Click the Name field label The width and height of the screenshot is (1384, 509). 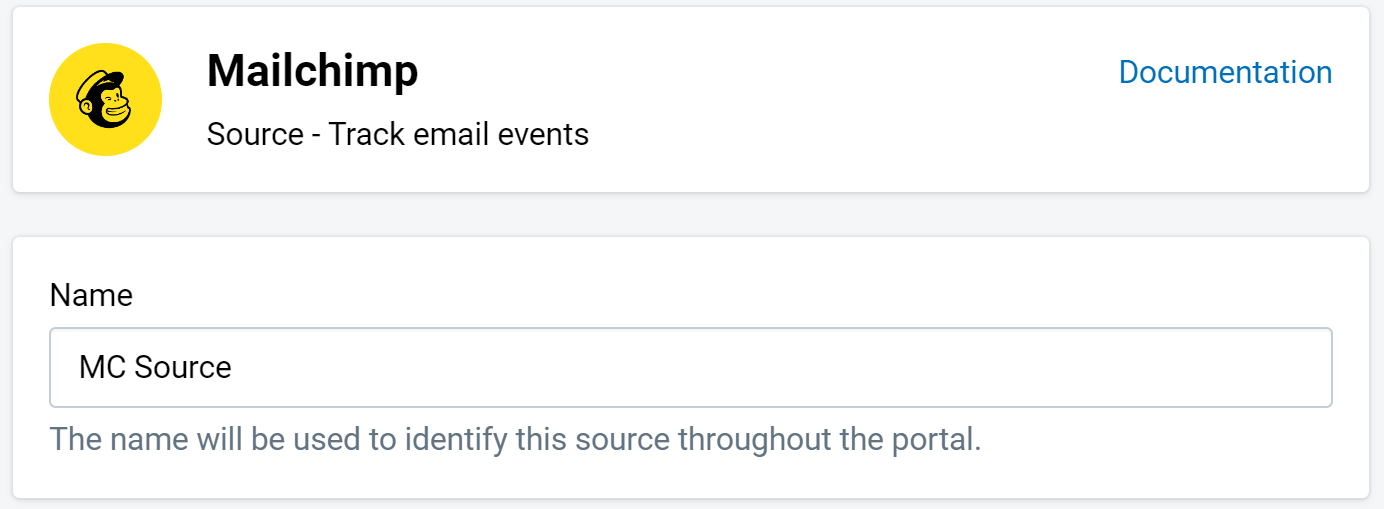point(91,295)
